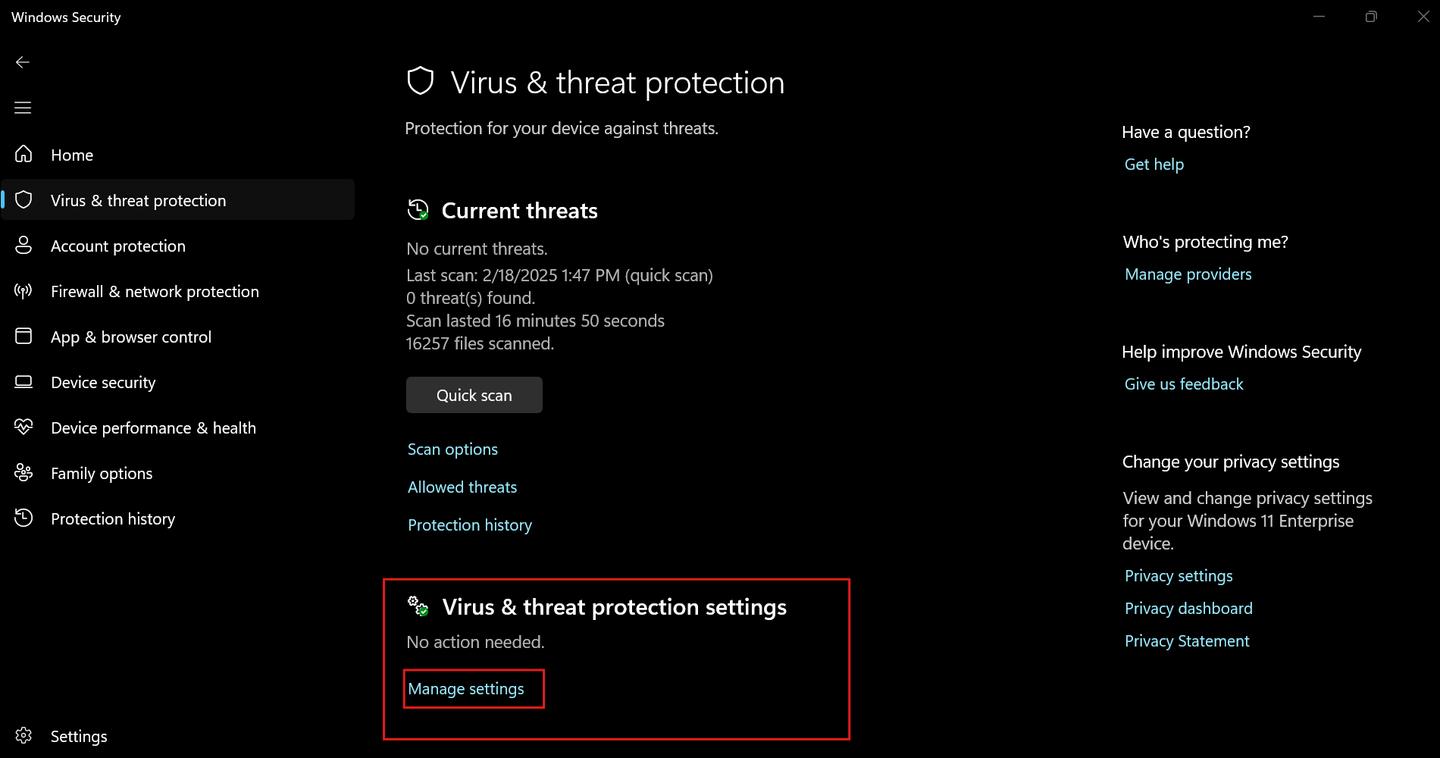Open the Family options icon
1440x758 pixels.
pyautogui.click(x=23, y=473)
